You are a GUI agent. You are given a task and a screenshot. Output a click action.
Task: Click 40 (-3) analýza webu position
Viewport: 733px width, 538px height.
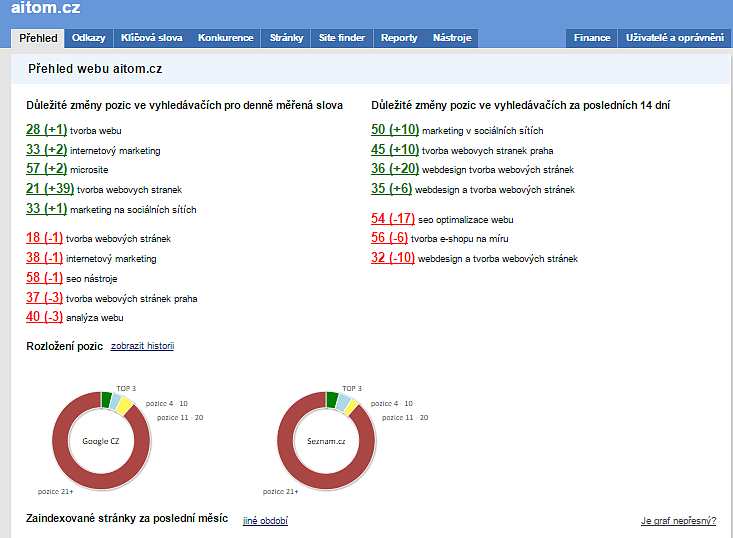coord(45,317)
